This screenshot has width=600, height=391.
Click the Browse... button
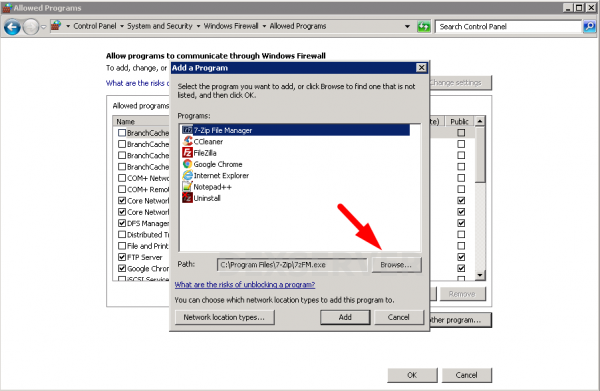pyautogui.click(x=396, y=265)
